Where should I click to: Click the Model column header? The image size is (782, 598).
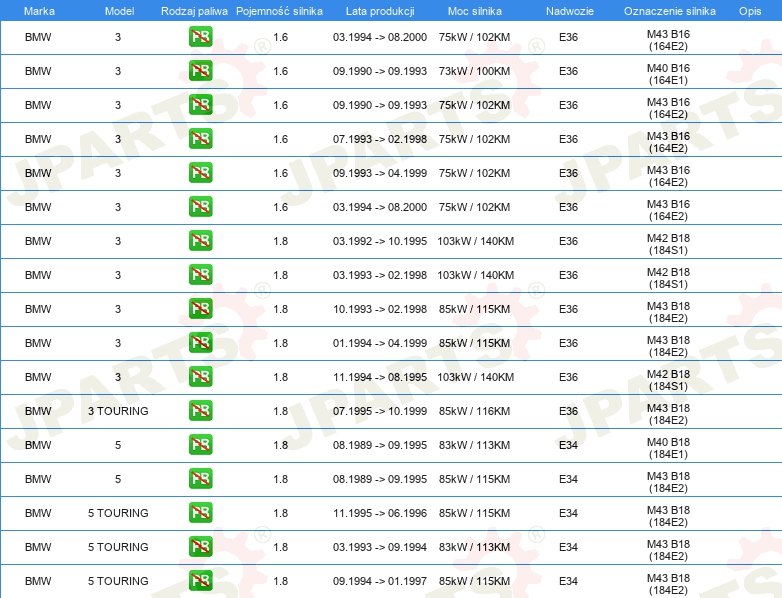[x=119, y=11]
